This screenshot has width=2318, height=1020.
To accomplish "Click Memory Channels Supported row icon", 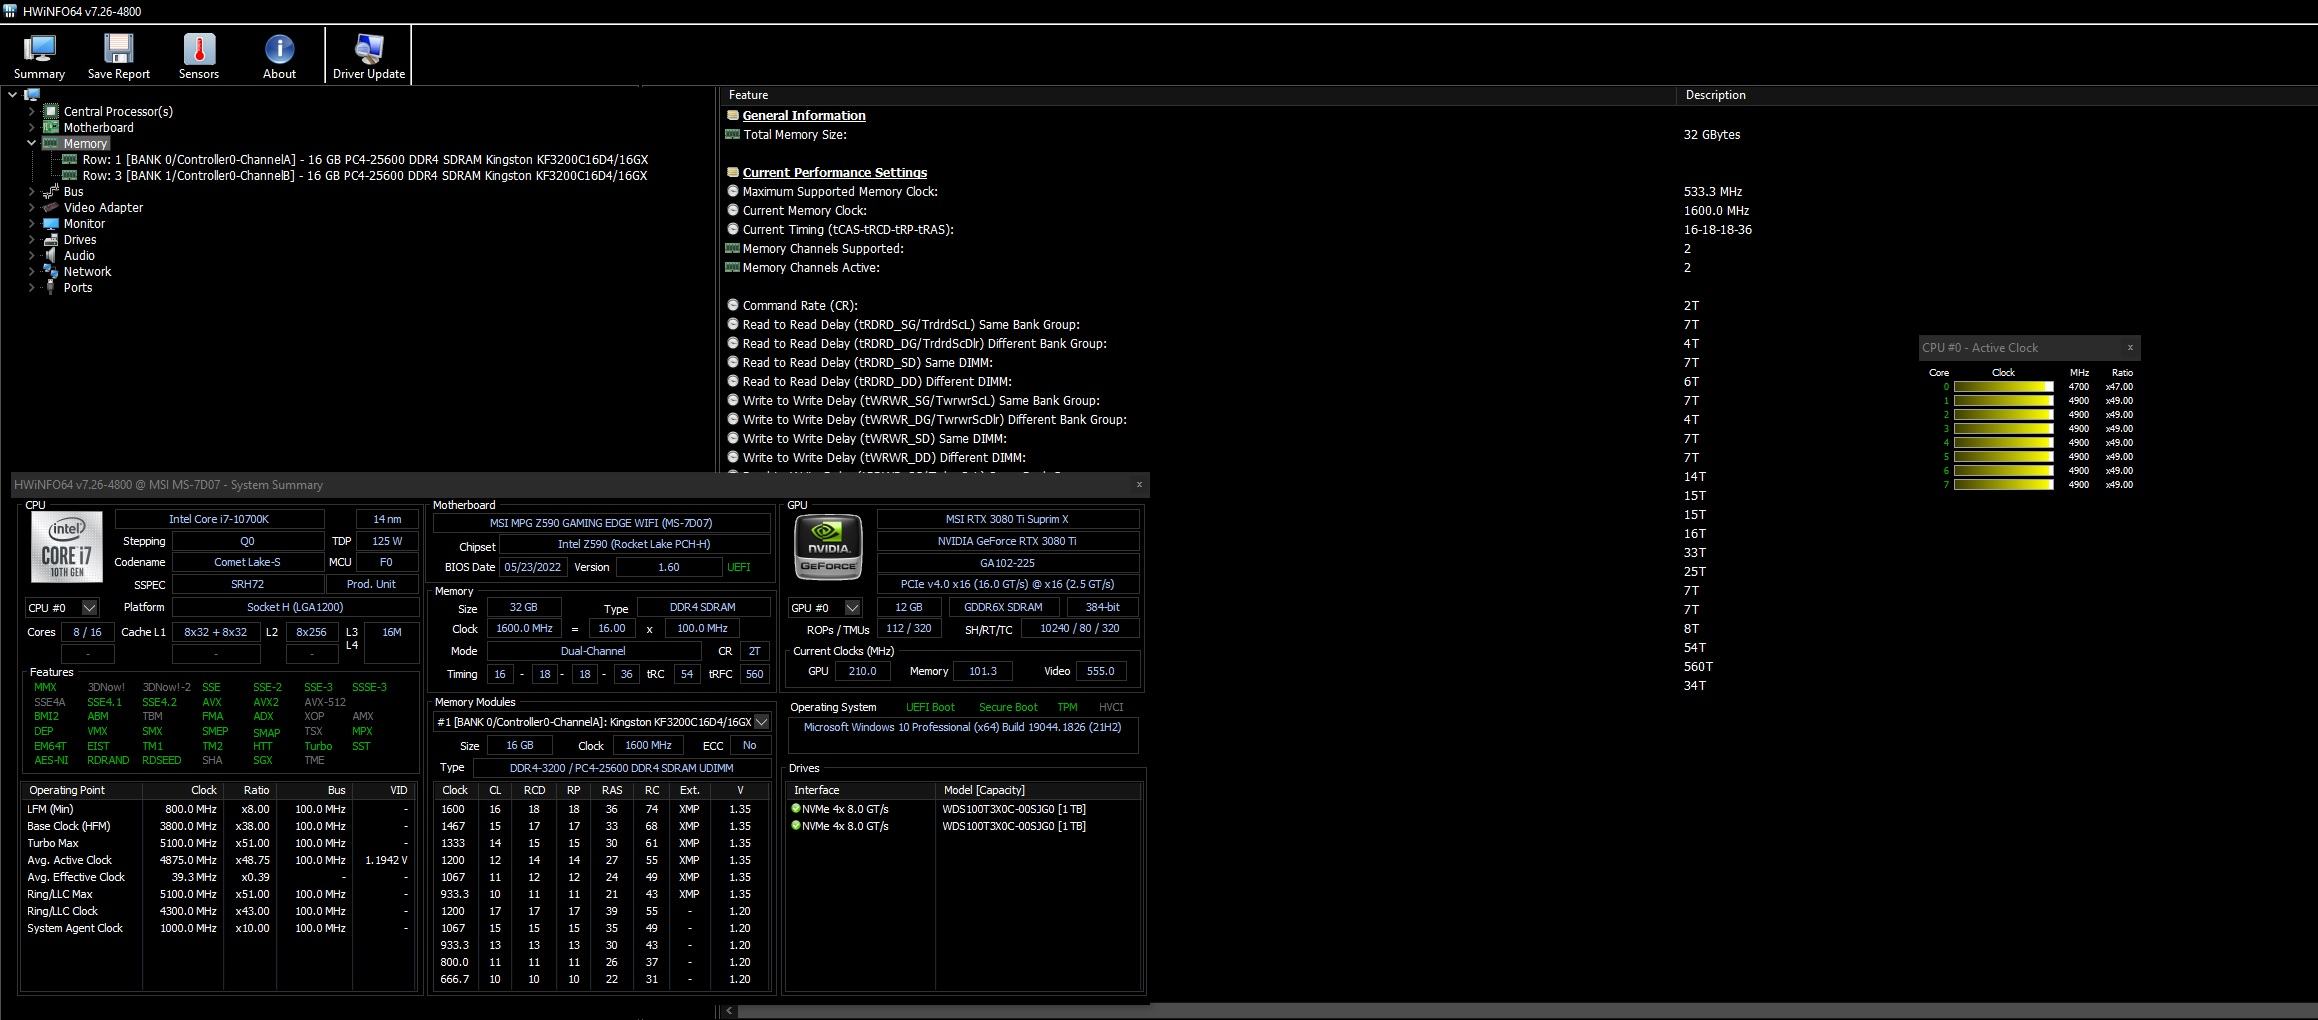I will [x=732, y=249].
